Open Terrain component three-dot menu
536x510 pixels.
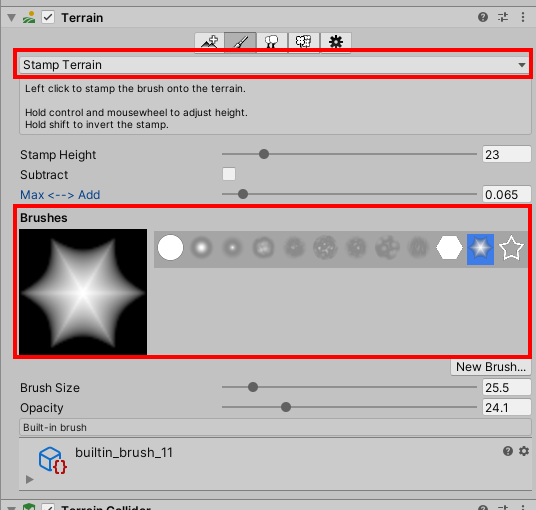tap(523, 17)
